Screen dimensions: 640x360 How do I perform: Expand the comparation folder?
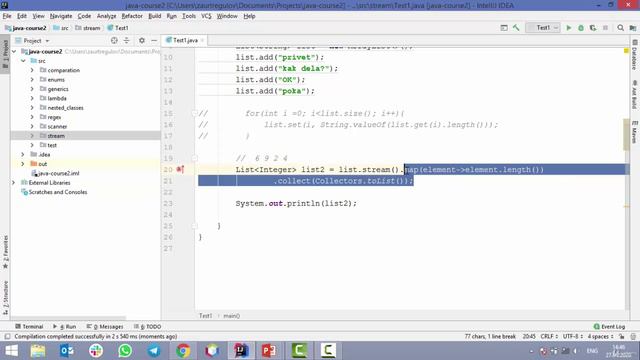point(32,70)
